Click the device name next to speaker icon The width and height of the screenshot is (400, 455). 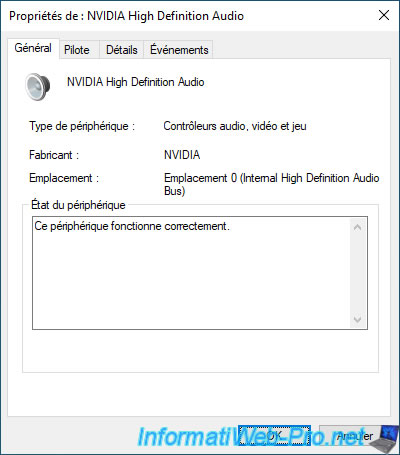click(x=136, y=82)
